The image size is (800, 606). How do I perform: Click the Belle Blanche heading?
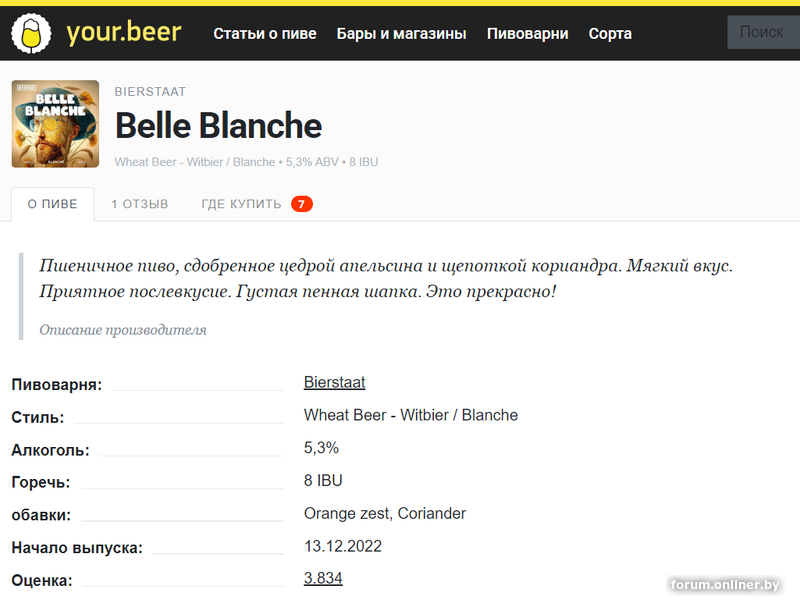coord(219,125)
